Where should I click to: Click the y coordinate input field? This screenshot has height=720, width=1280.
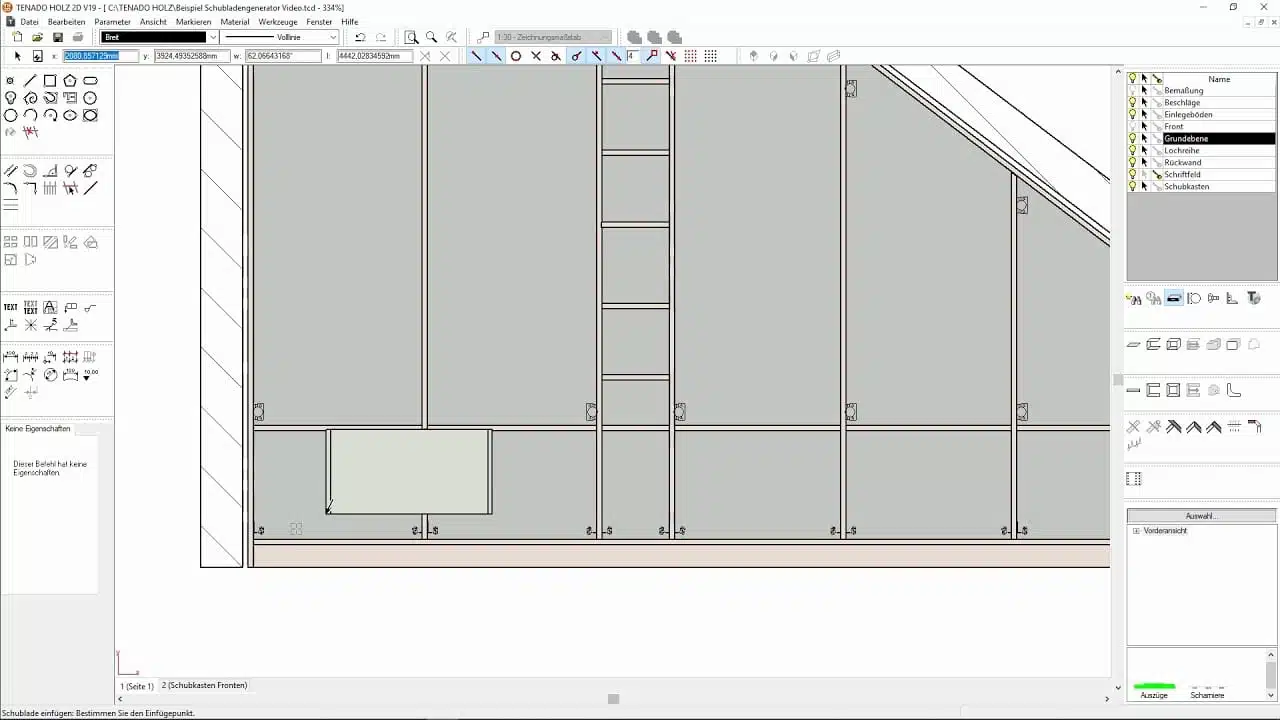coord(192,56)
